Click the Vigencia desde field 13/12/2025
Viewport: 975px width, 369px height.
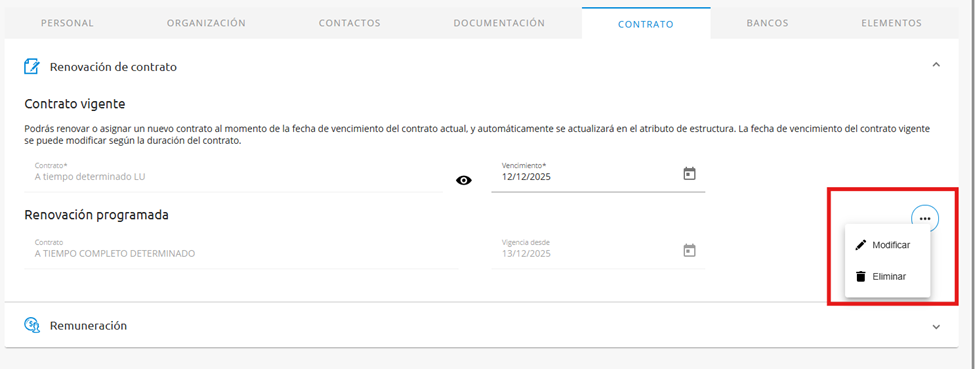click(x=598, y=253)
